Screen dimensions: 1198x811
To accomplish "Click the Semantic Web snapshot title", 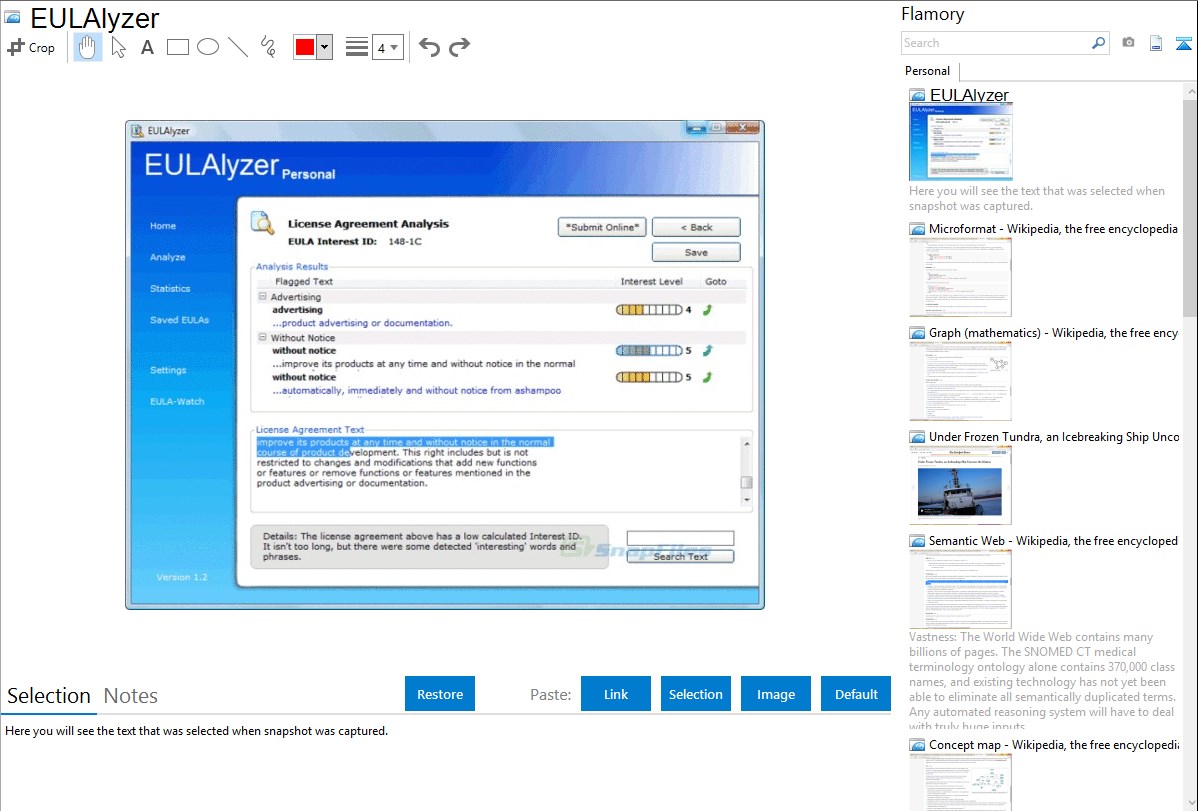I will (1054, 541).
